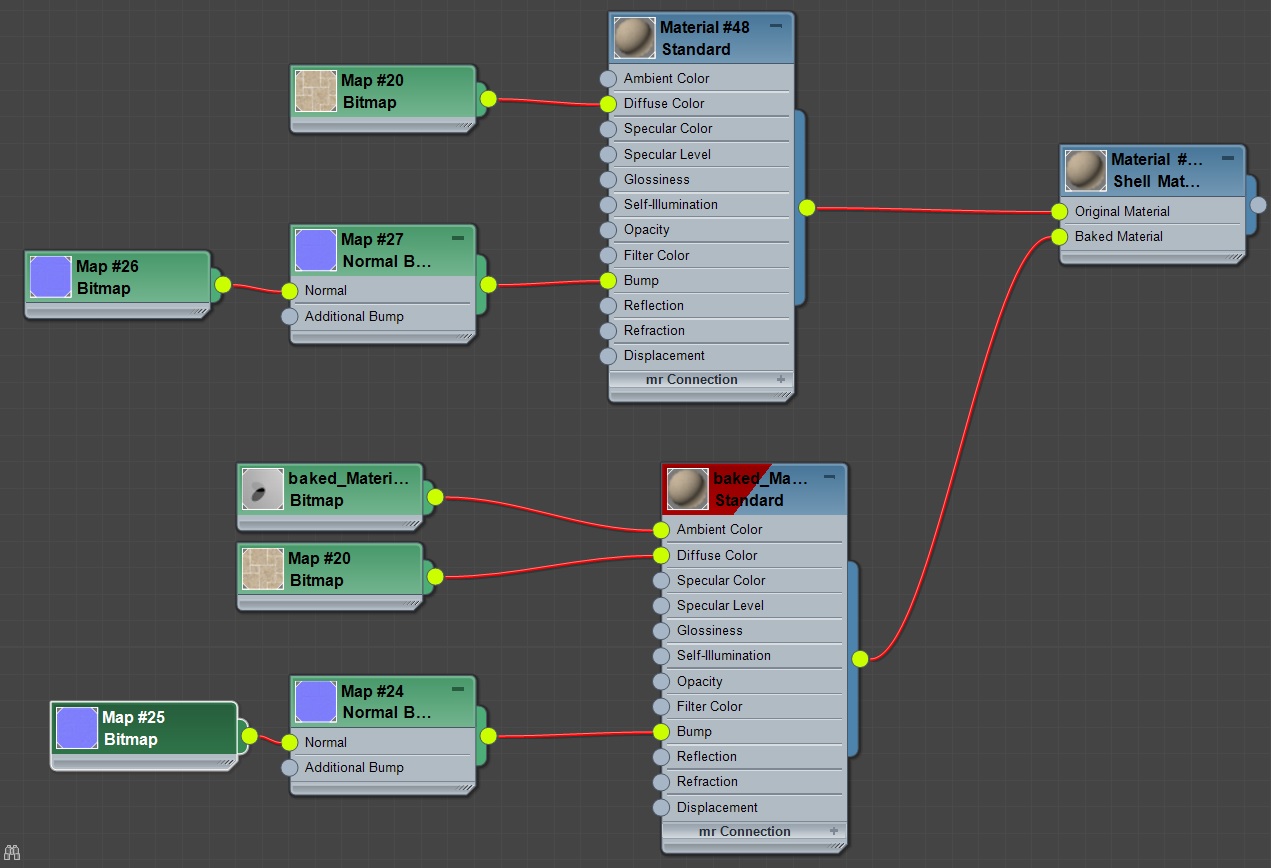
Task: Click the Shell Material sphere preview icon
Action: pos(1085,170)
